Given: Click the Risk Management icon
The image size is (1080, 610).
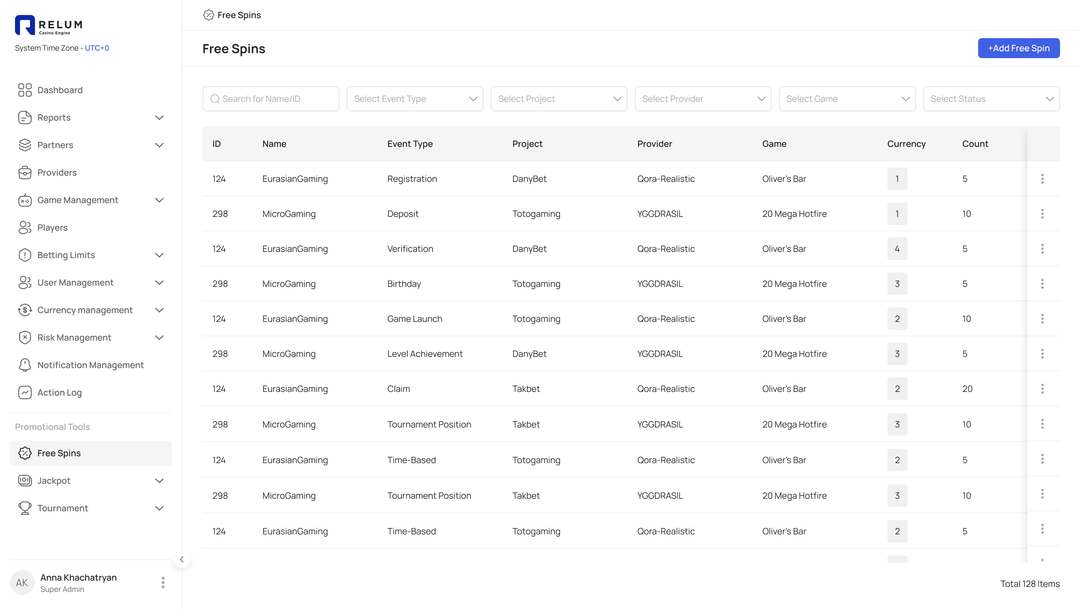Looking at the screenshot, I should point(25,338).
